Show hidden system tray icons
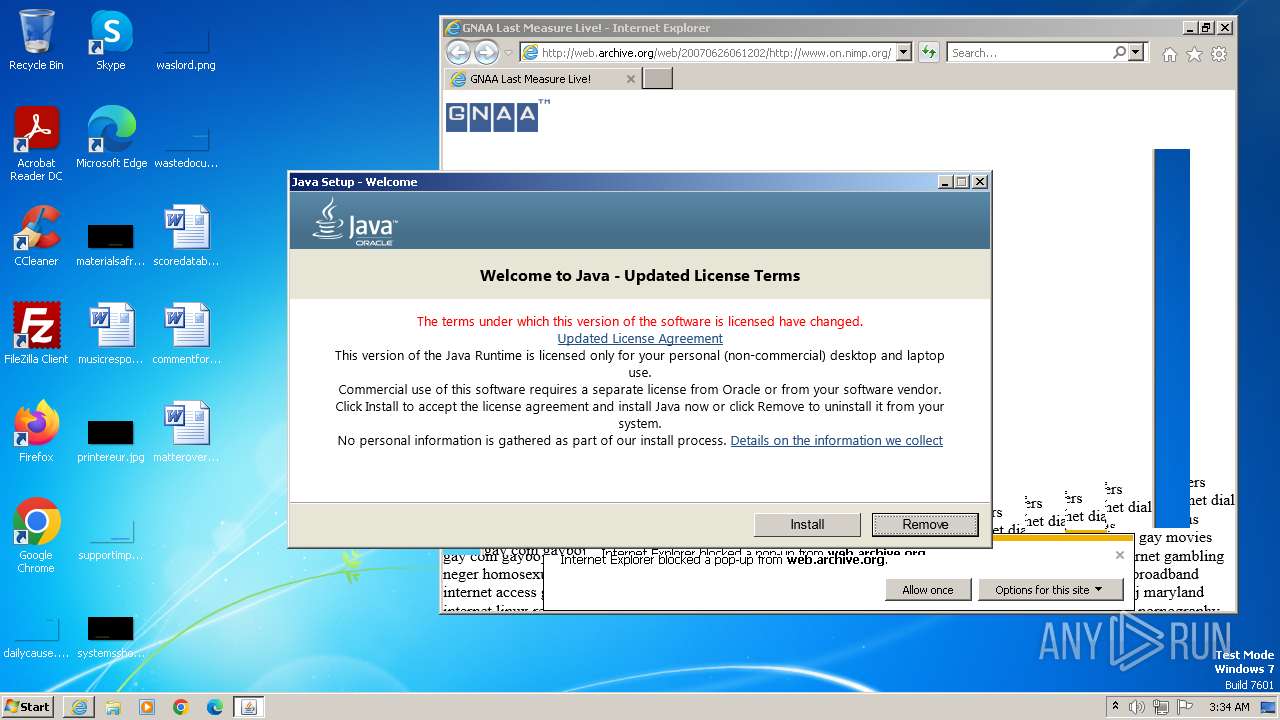1280x720 pixels. tap(1115, 707)
